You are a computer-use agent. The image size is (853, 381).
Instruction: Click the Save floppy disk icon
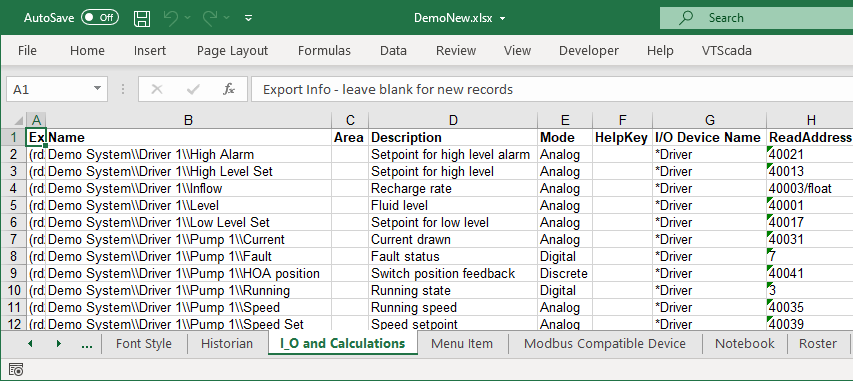point(142,18)
